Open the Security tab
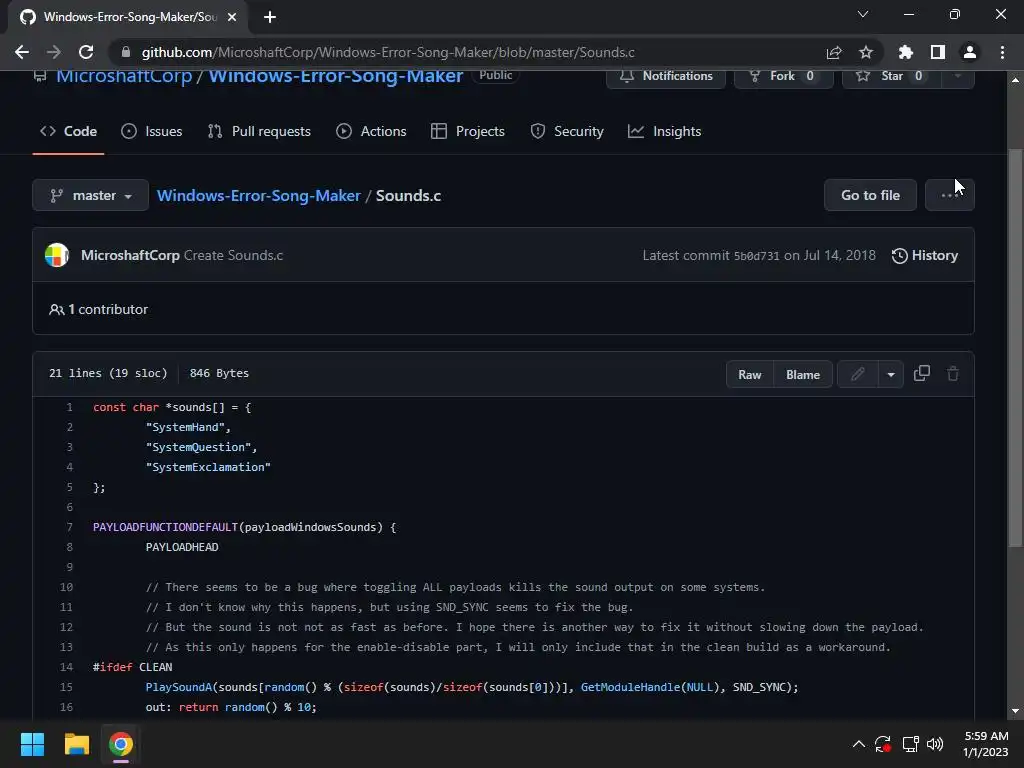Screen dimensions: 1024x768 pyautogui.click(x=568, y=131)
